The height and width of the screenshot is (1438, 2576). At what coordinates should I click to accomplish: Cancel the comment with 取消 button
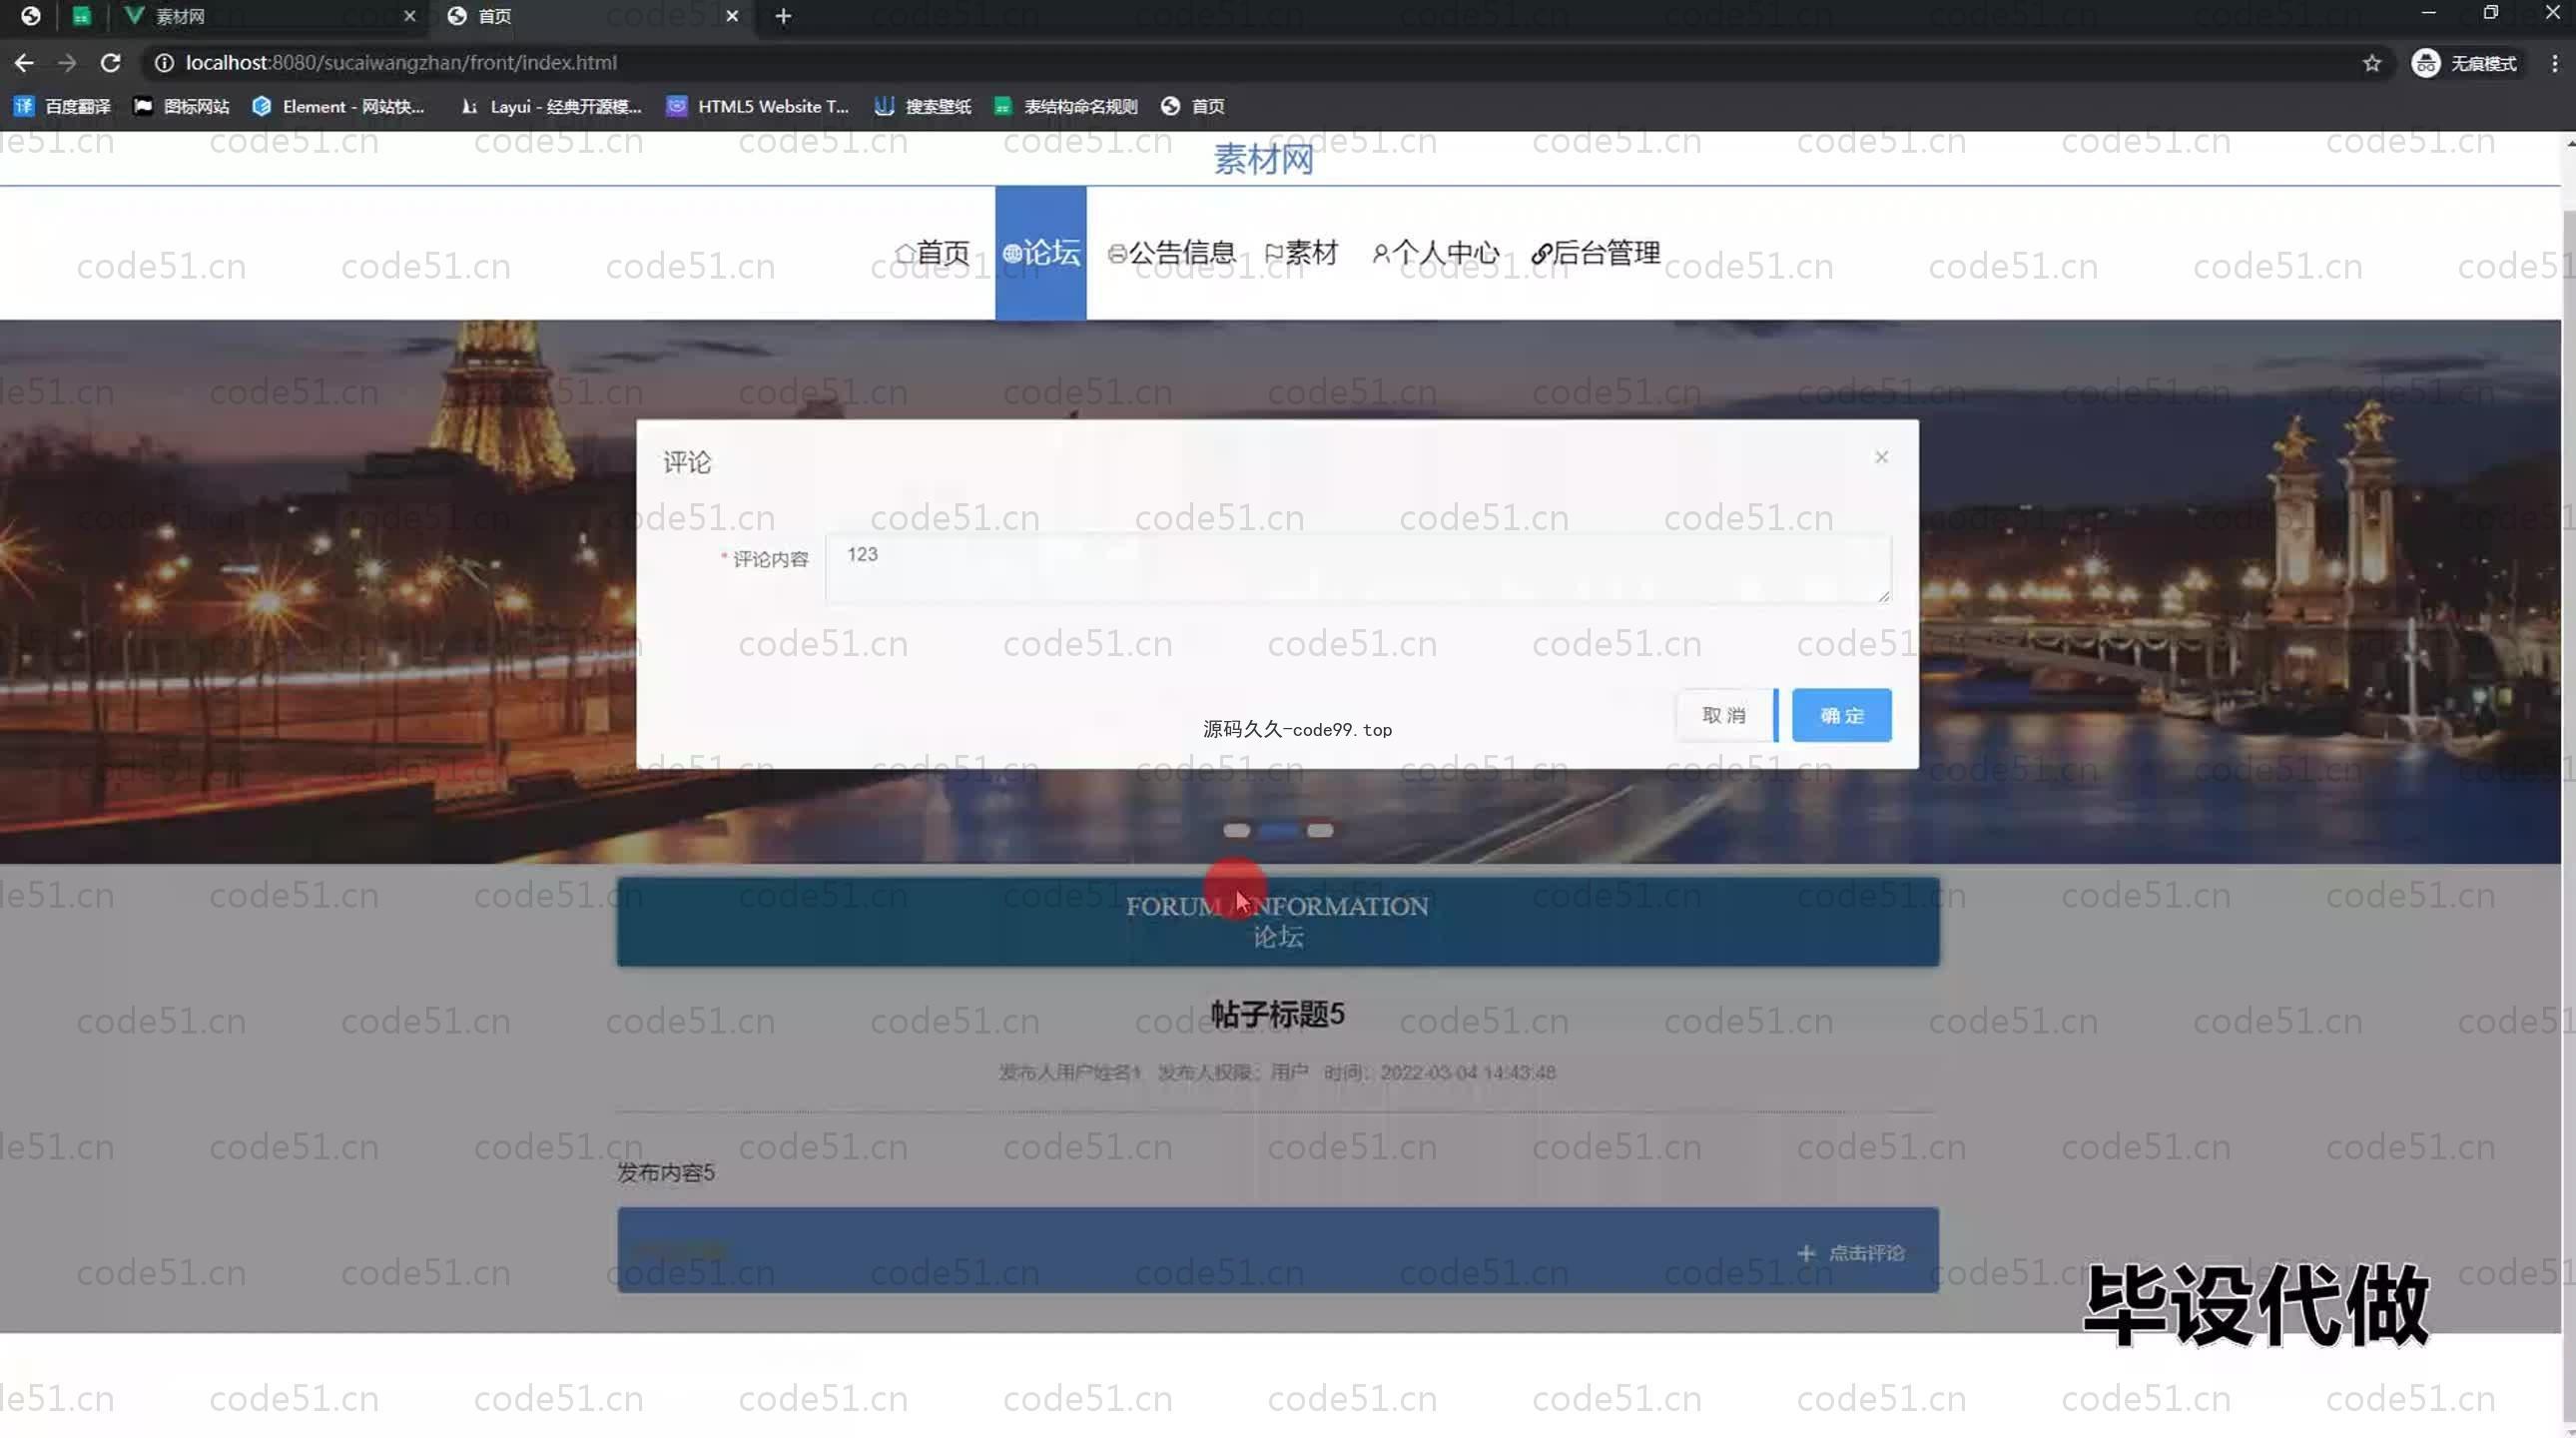(x=1723, y=715)
